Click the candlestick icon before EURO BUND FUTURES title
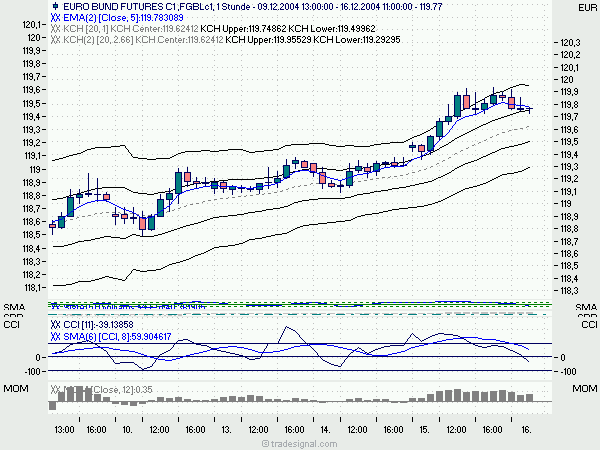Image resolution: width=600 pixels, height=450 pixels. 55,6
